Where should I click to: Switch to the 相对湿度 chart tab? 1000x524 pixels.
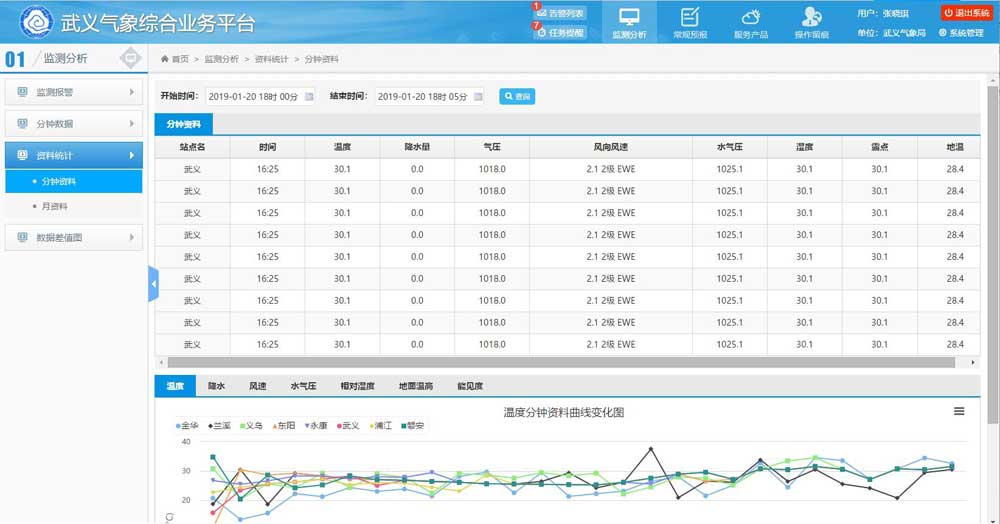click(x=356, y=386)
